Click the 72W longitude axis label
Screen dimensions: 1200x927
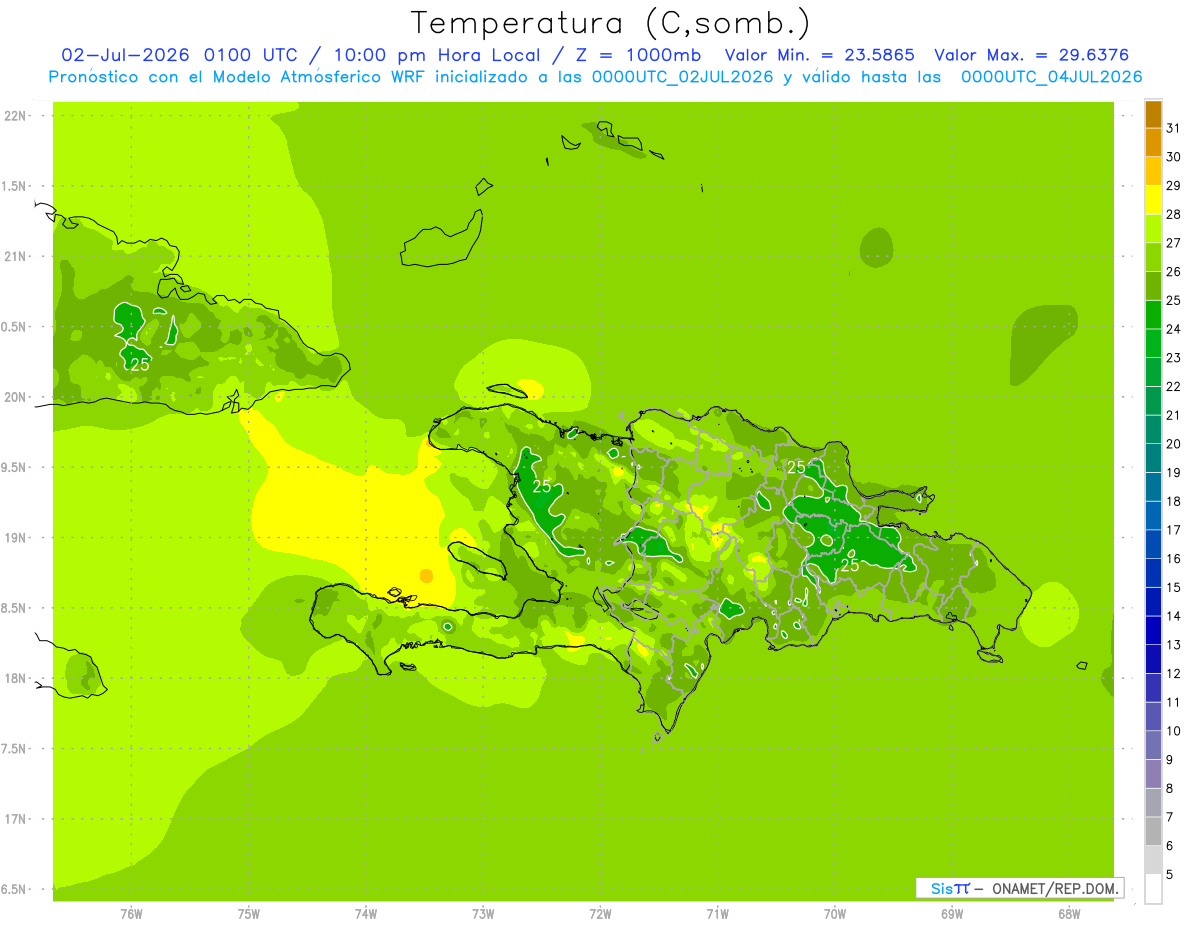tap(600, 914)
